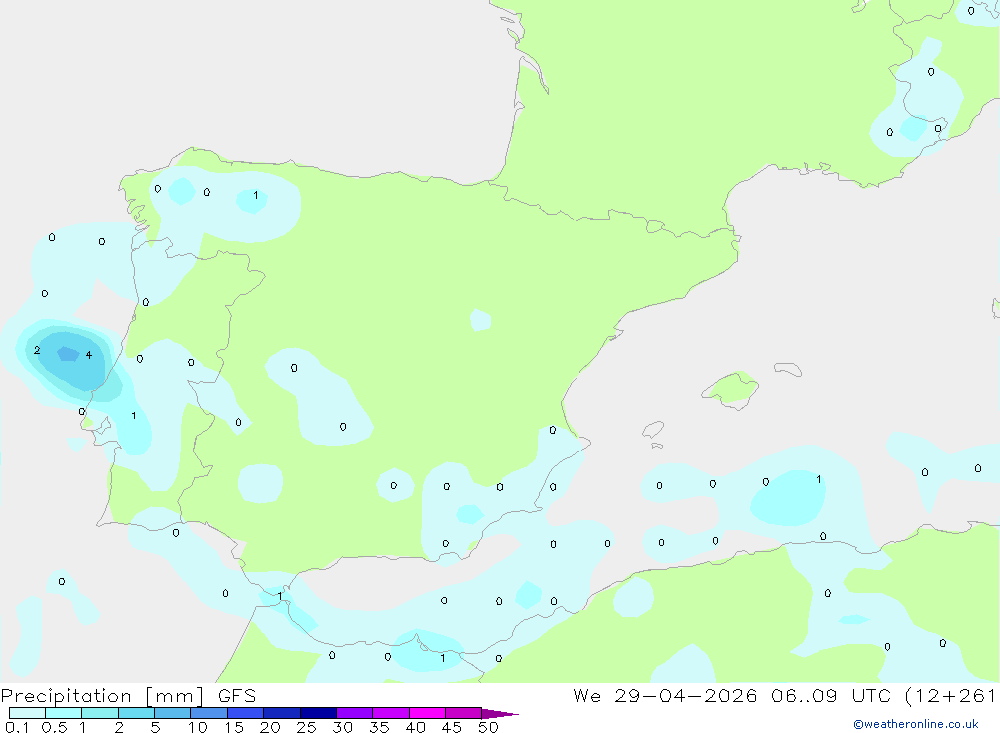1000x733 pixels.
Task: Choose the 10–15 mm legend color swatch
Action: (x=209, y=713)
